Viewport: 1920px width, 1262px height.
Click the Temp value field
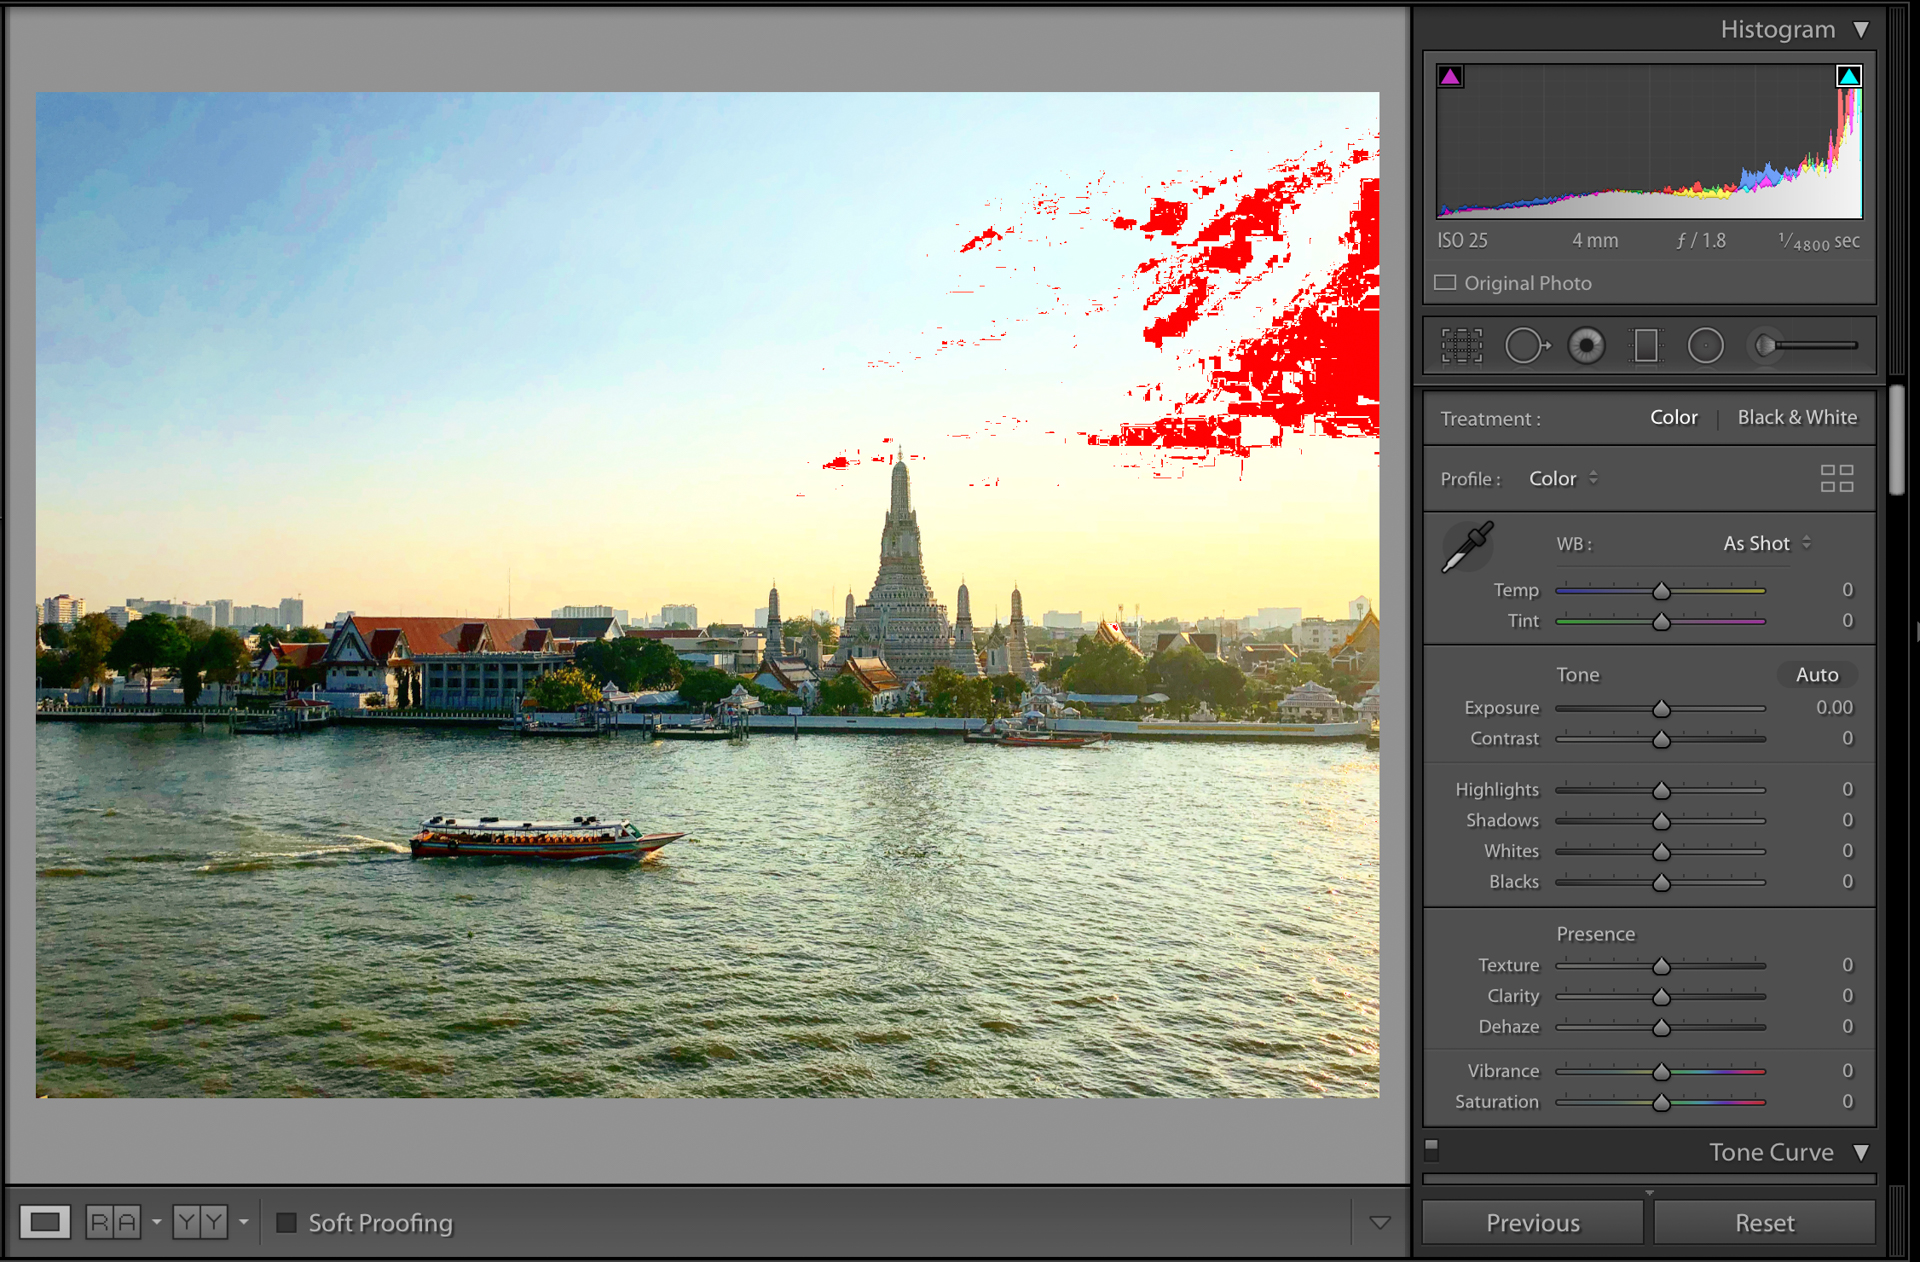(x=1847, y=590)
